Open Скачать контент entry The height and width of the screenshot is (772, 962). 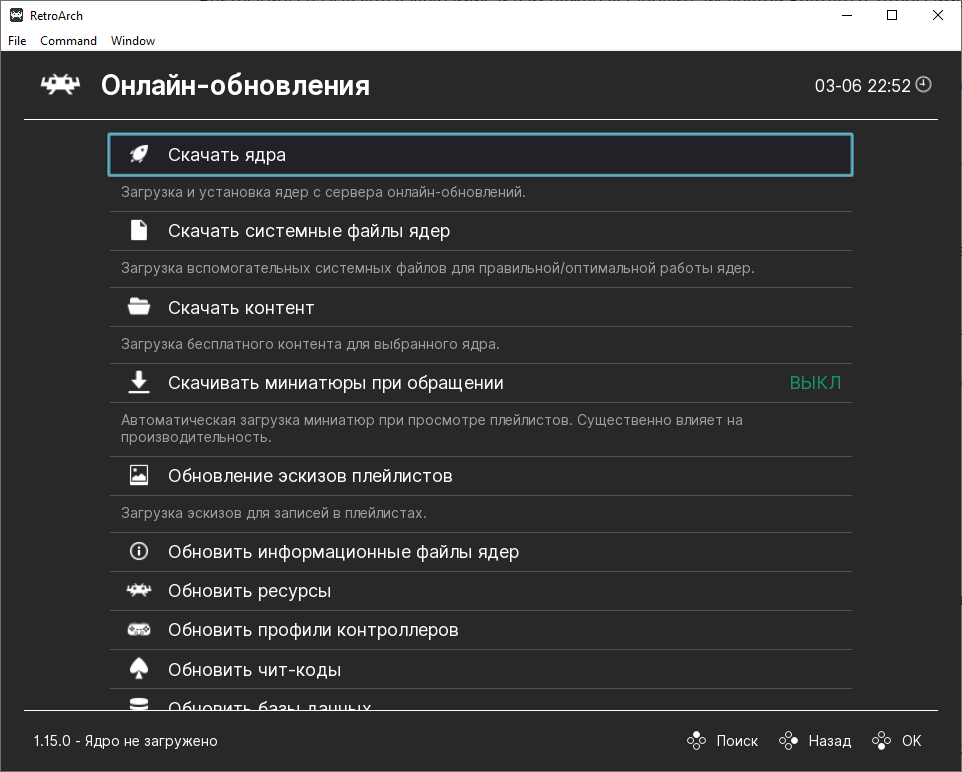480,307
